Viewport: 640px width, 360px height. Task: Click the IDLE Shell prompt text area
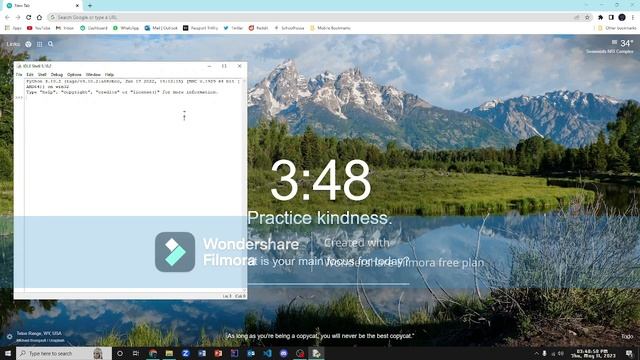click(x=134, y=184)
